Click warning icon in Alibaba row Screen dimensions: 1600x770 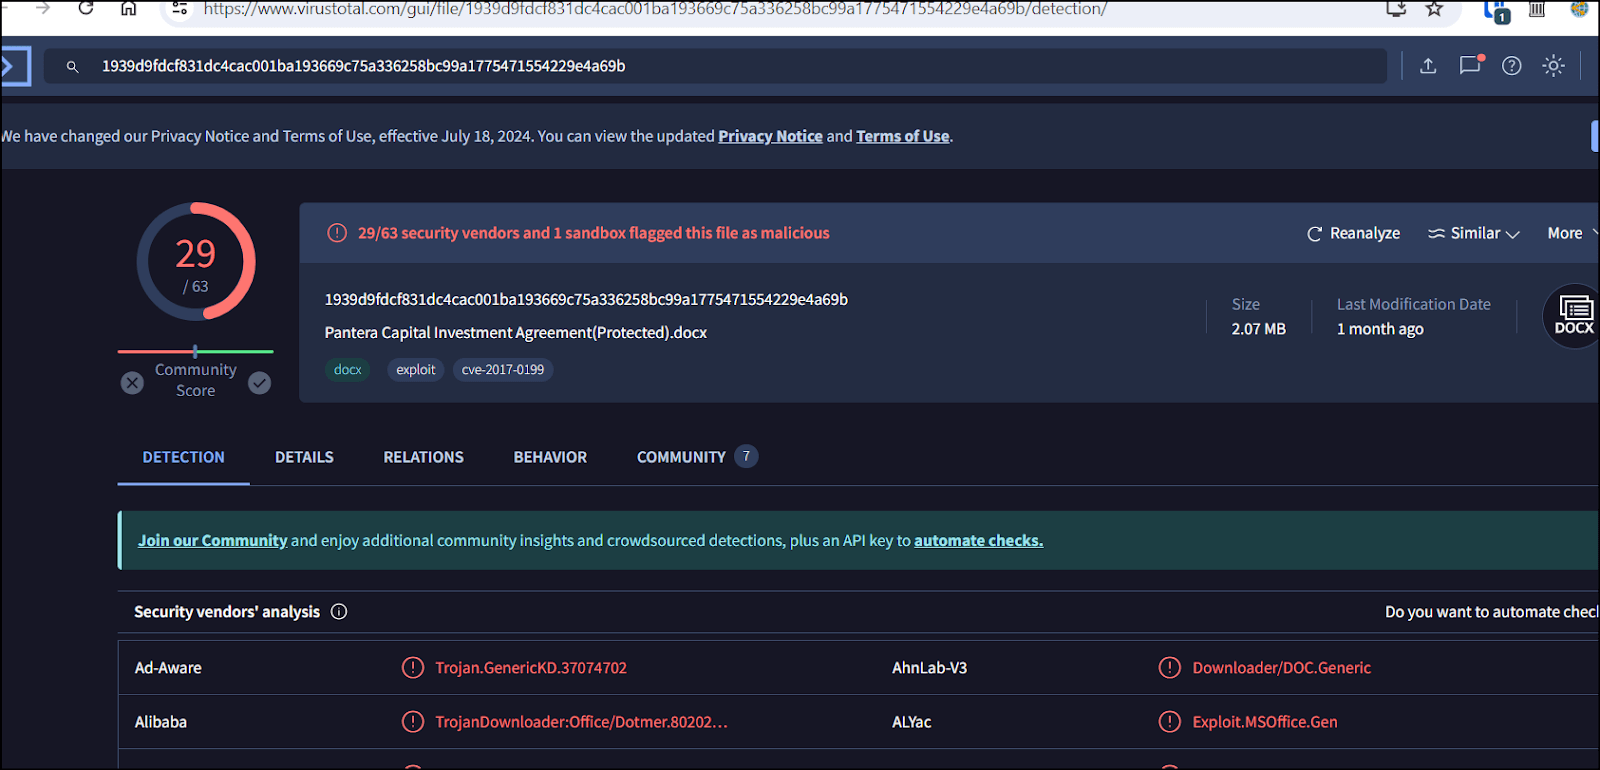pyautogui.click(x=413, y=722)
